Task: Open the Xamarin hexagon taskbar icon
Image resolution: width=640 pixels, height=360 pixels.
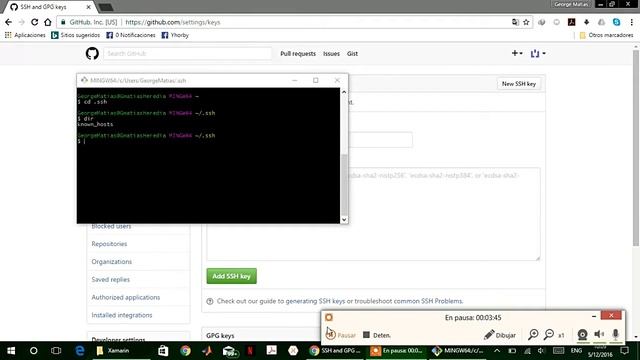Action: [x=293, y=351]
